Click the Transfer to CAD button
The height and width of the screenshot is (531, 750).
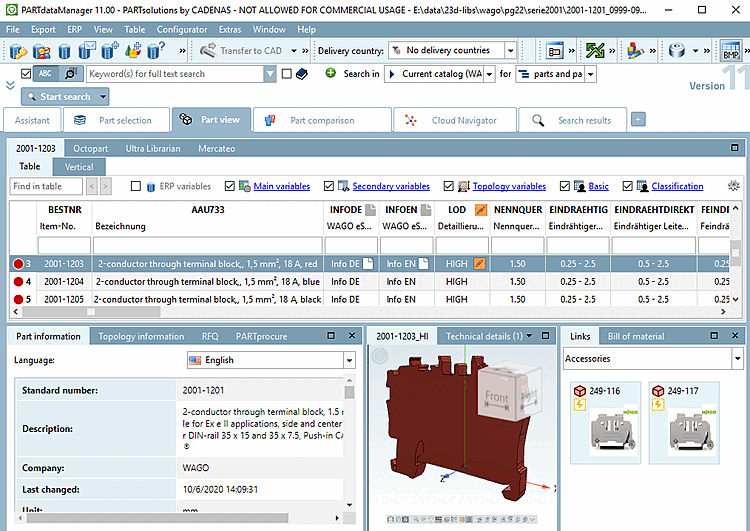[x=242, y=50]
